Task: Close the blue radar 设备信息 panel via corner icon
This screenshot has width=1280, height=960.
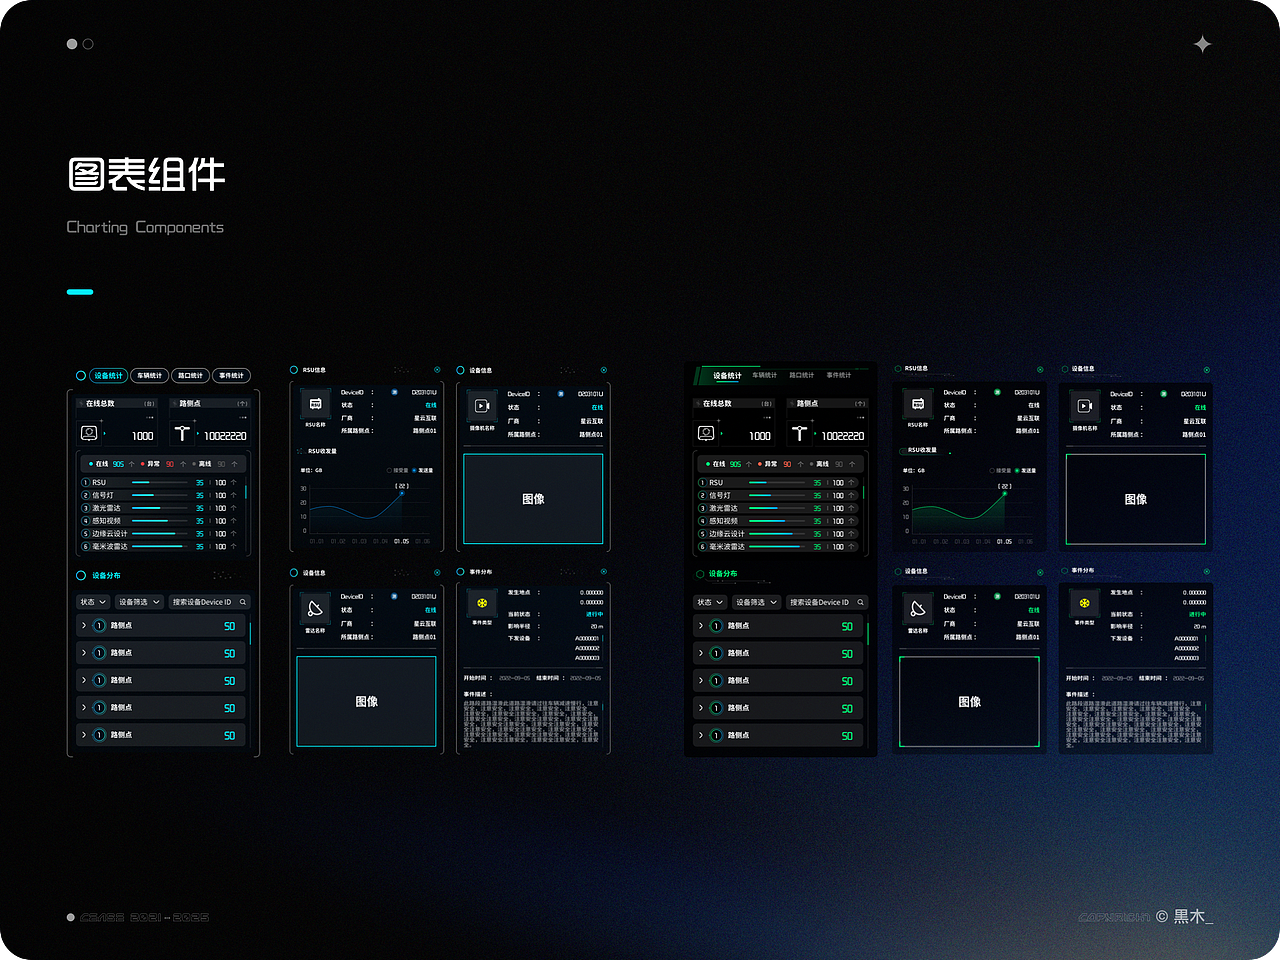Action: 437,573
